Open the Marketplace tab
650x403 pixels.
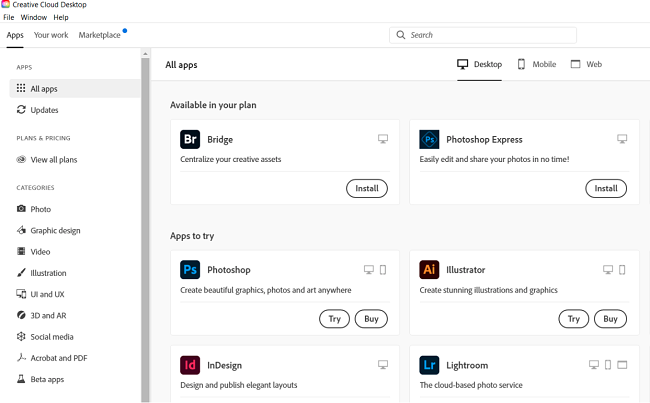pyautogui.click(x=99, y=35)
